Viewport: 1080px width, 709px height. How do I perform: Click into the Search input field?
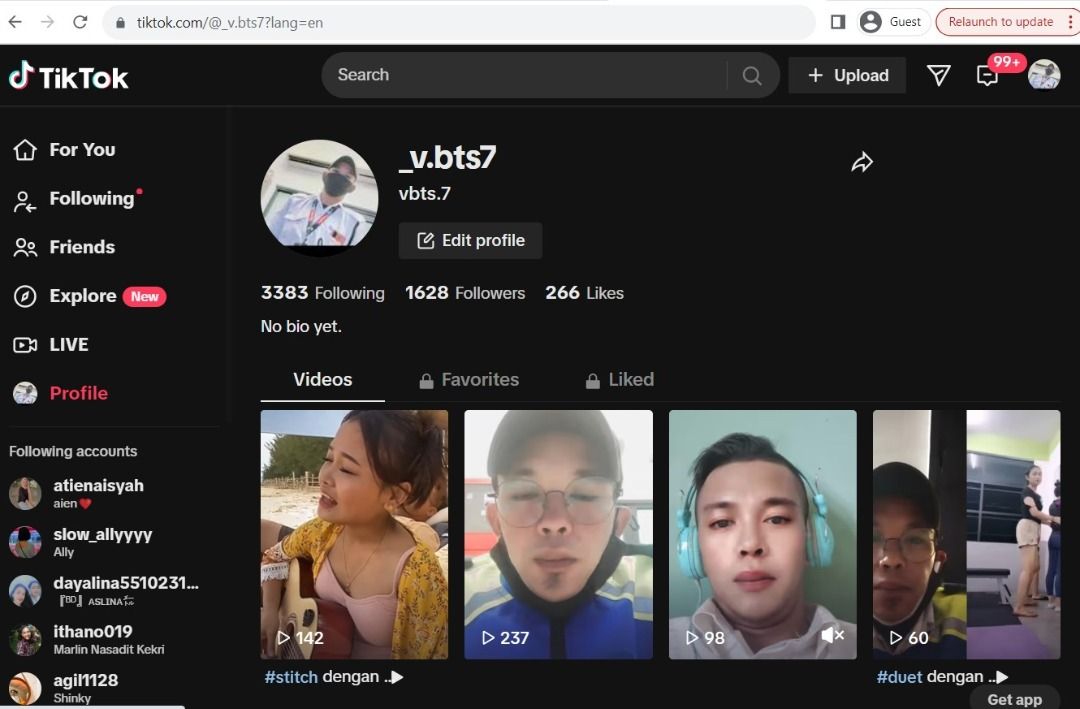(525, 75)
